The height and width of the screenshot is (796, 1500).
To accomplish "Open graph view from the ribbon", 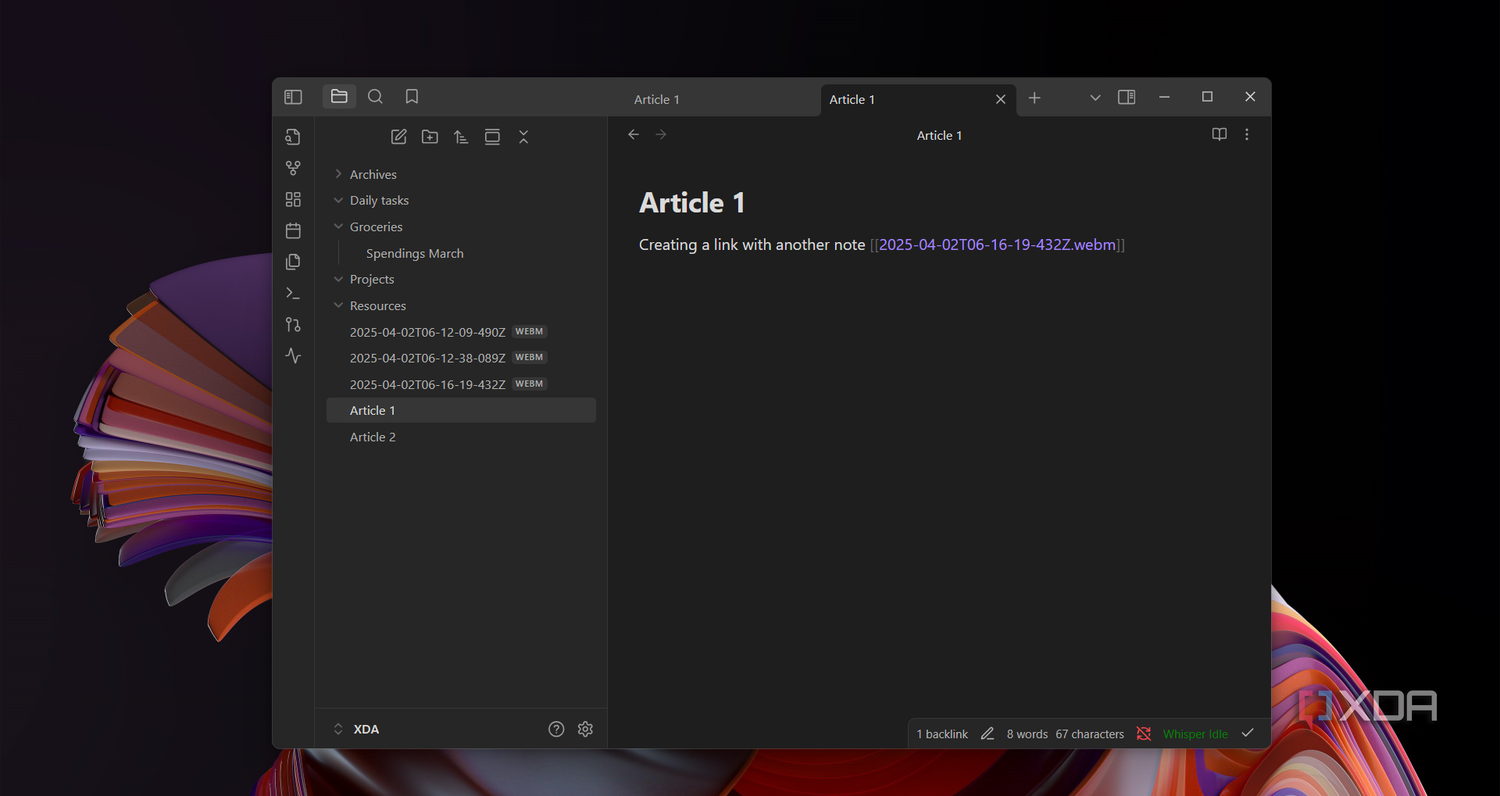I will [x=293, y=168].
